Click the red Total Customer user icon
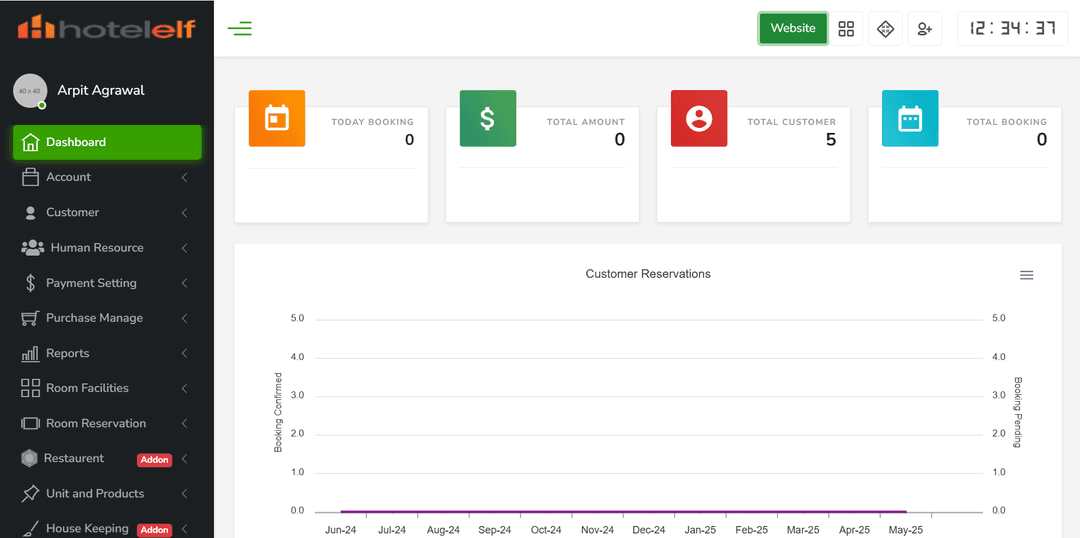 click(699, 118)
